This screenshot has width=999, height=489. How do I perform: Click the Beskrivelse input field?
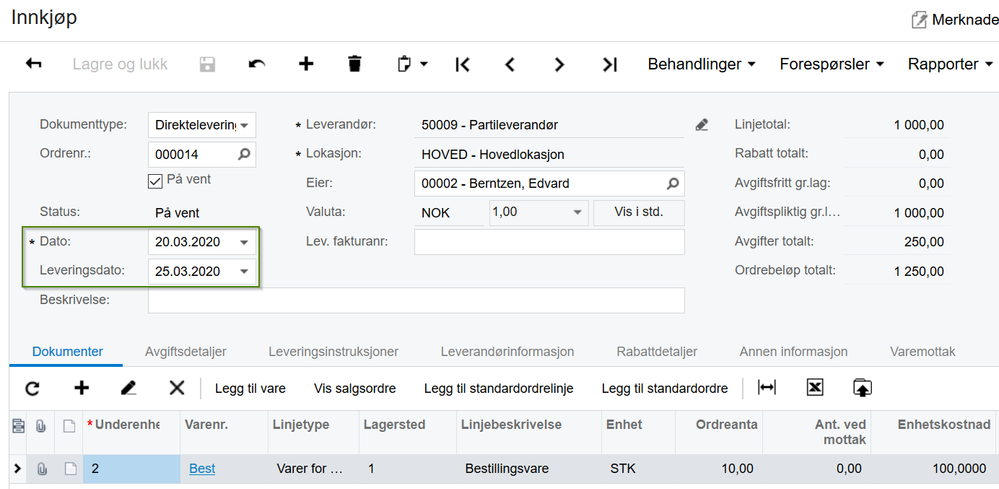(x=416, y=301)
